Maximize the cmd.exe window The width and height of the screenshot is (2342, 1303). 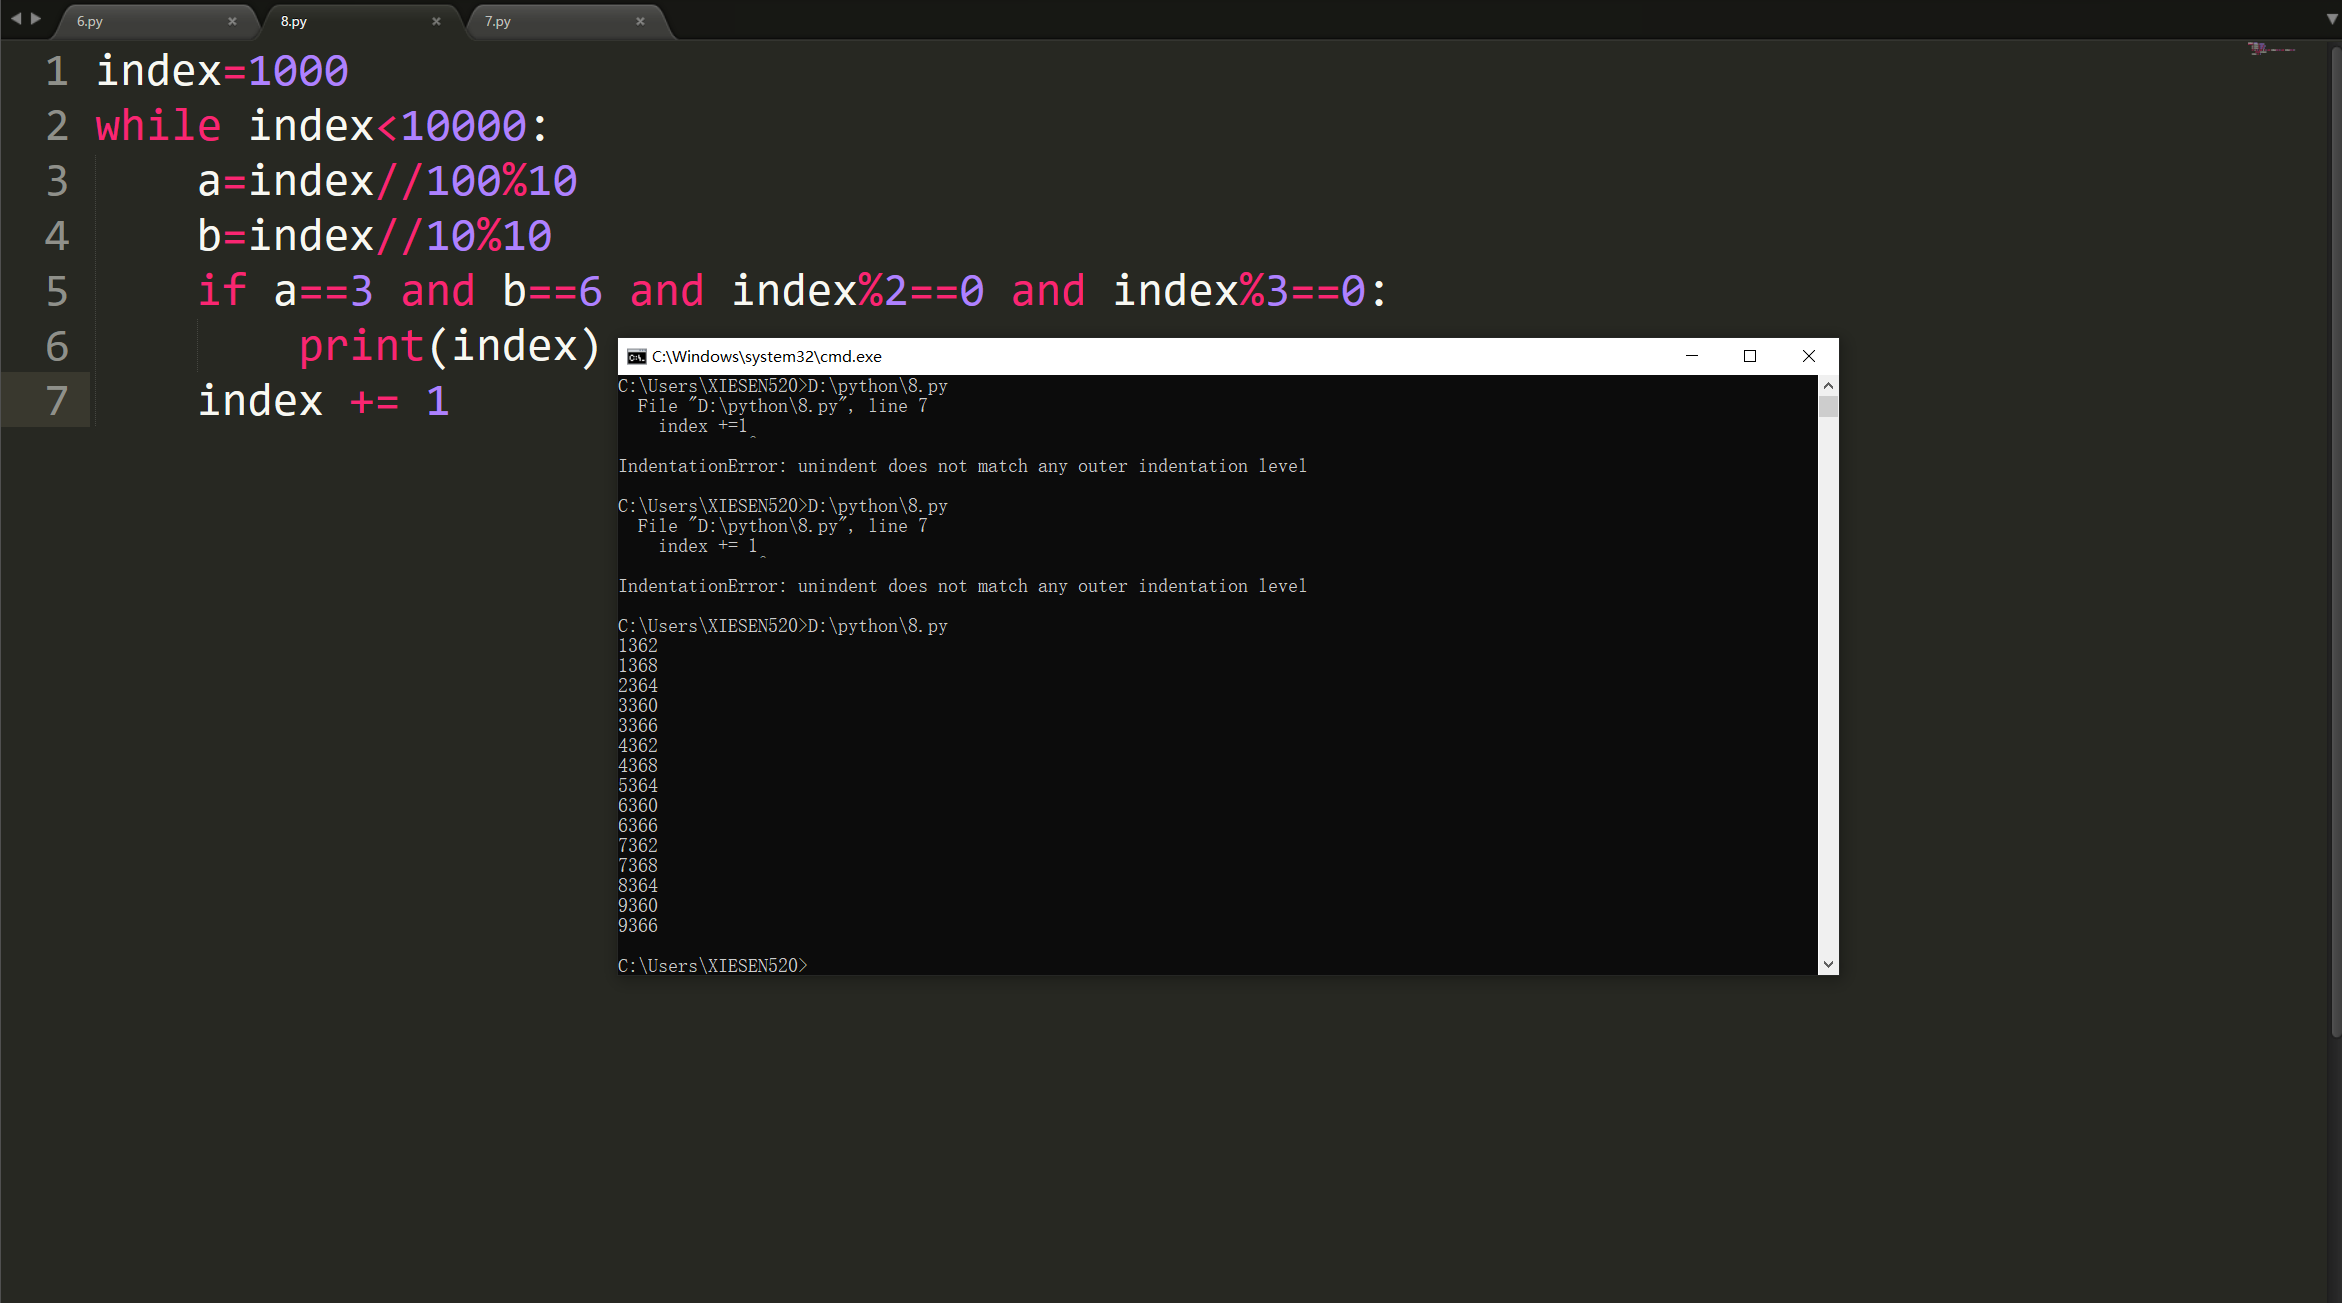point(1750,356)
